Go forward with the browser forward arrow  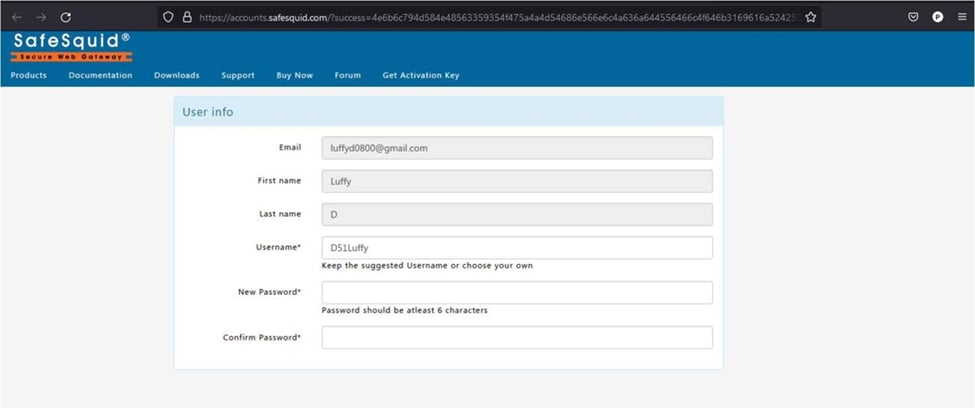(41, 17)
